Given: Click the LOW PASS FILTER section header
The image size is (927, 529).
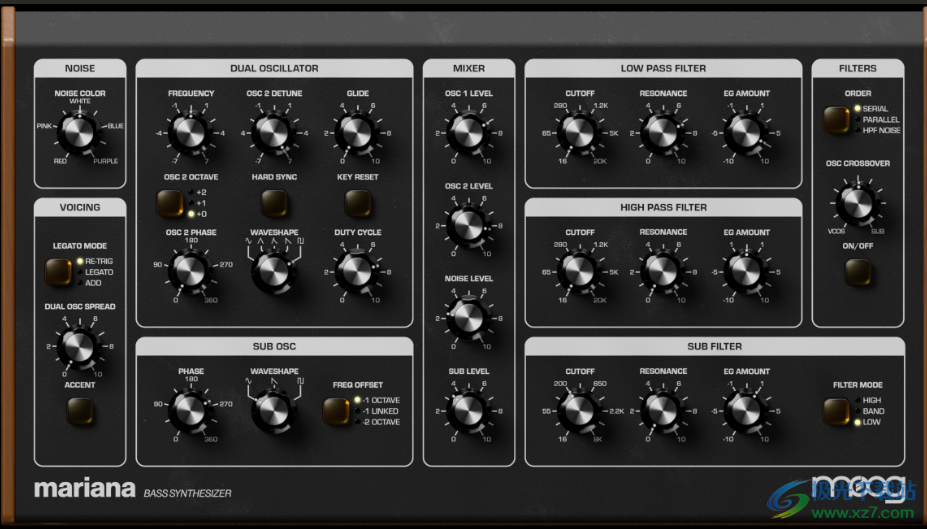Looking at the screenshot, I should (x=663, y=68).
